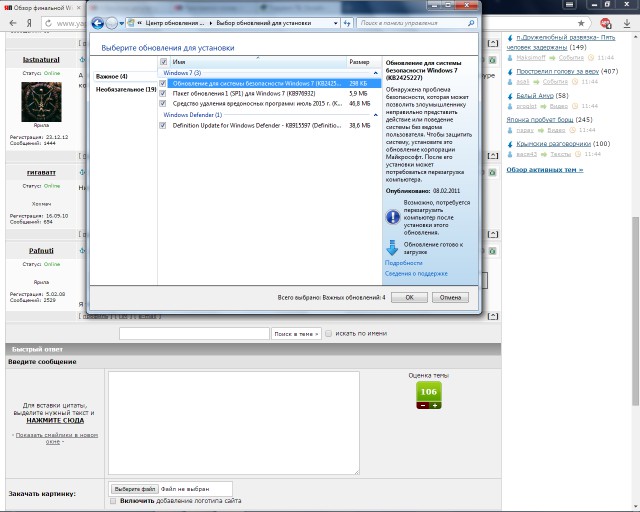The image size is (640, 512).
Task: Open 'Прострелил голову за веру' topic link
Action: [557, 71]
